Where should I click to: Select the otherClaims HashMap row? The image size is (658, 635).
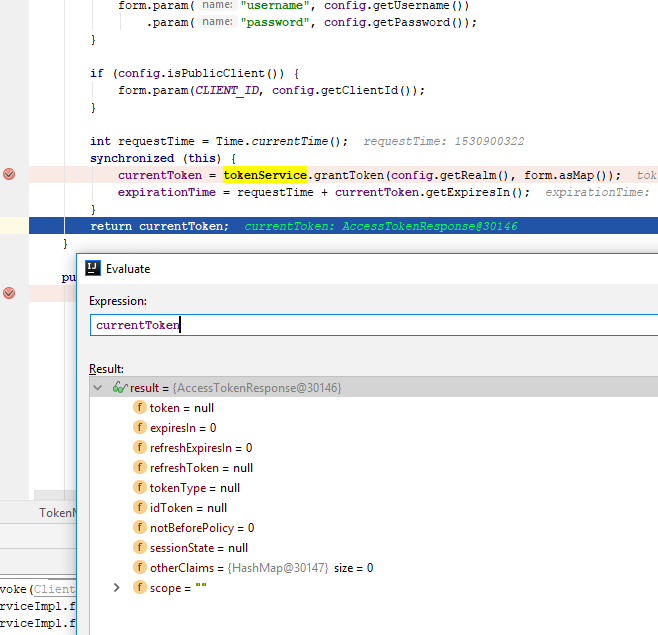(374, 567)
